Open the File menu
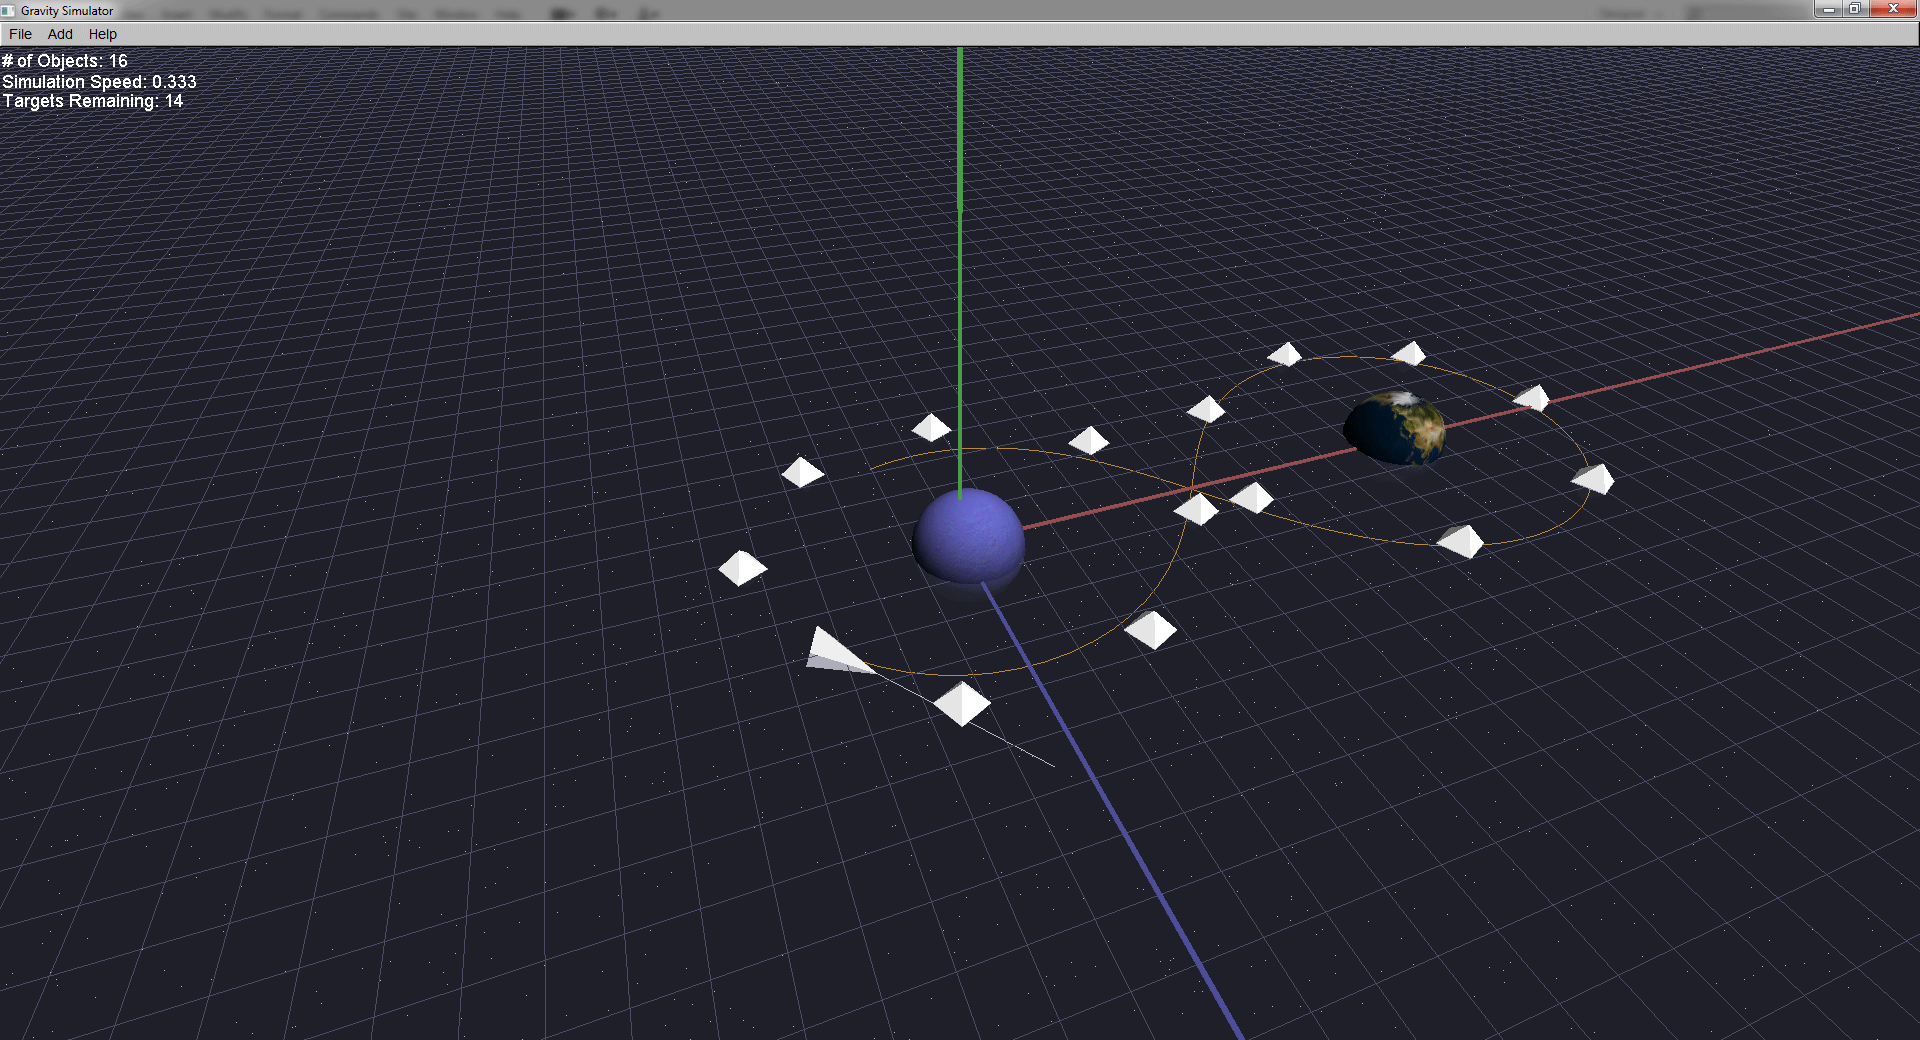1920x1040 pixels. 20,34
